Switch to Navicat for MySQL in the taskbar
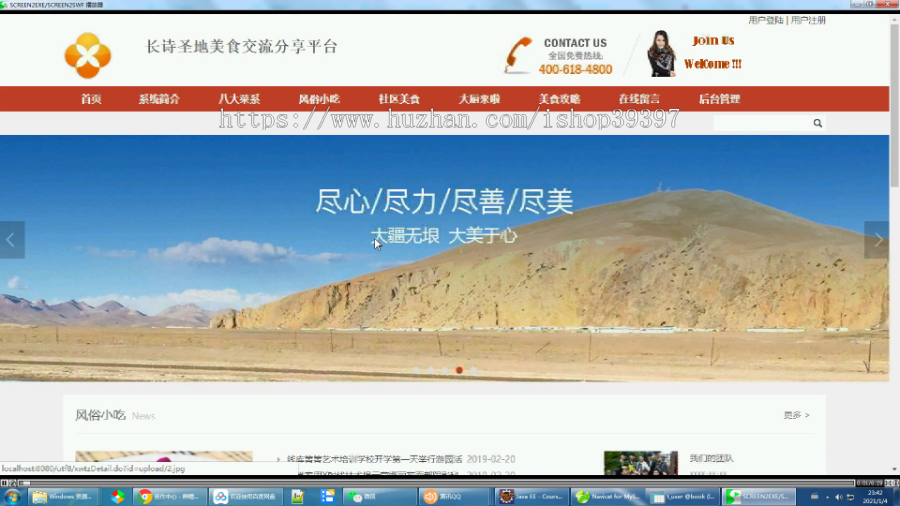Image resolution: width=900 pixels, height=506 pixels. [608, 497]
